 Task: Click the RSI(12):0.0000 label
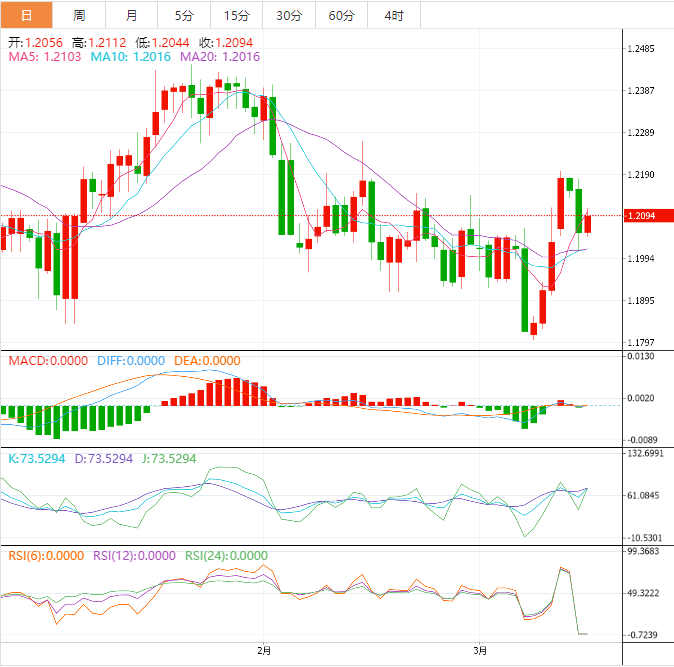(x=134, y=556)
